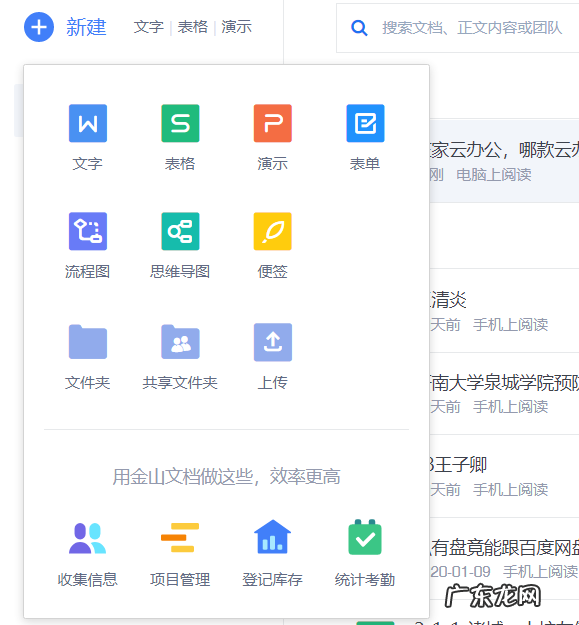Open the 收集信息 template icon

coord(88,538)
